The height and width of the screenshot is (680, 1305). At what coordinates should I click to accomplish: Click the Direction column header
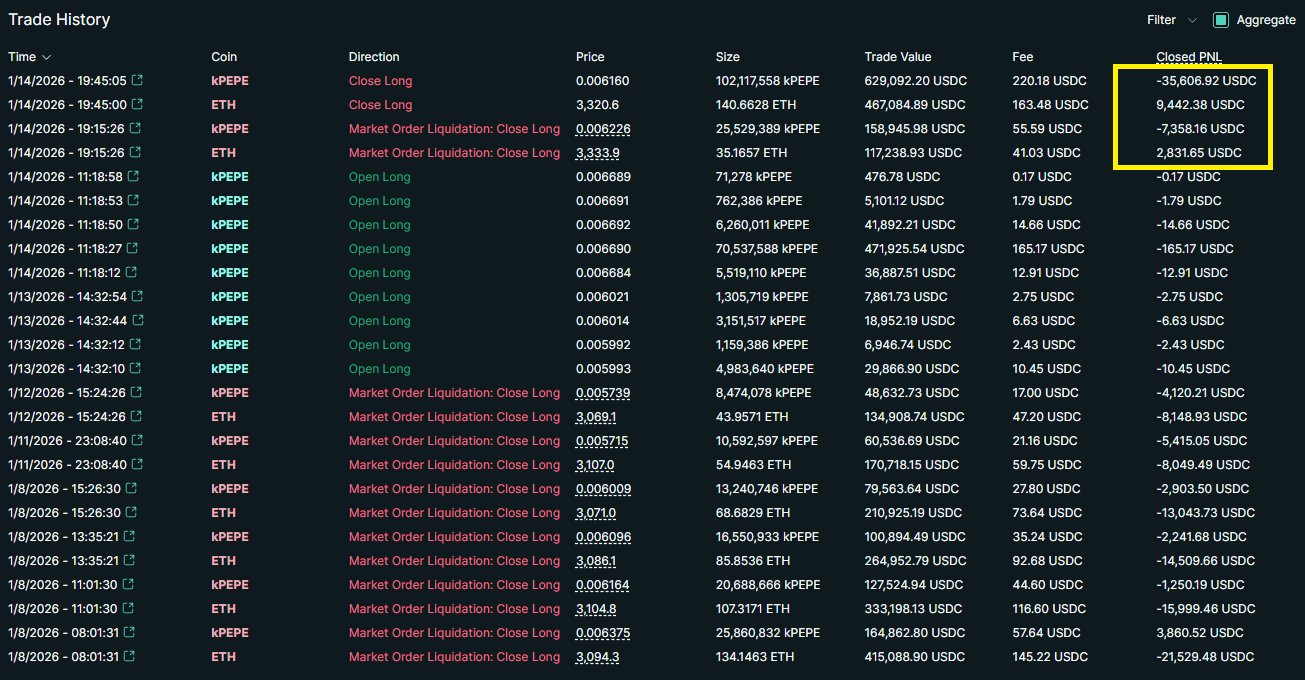coord(373,57)
